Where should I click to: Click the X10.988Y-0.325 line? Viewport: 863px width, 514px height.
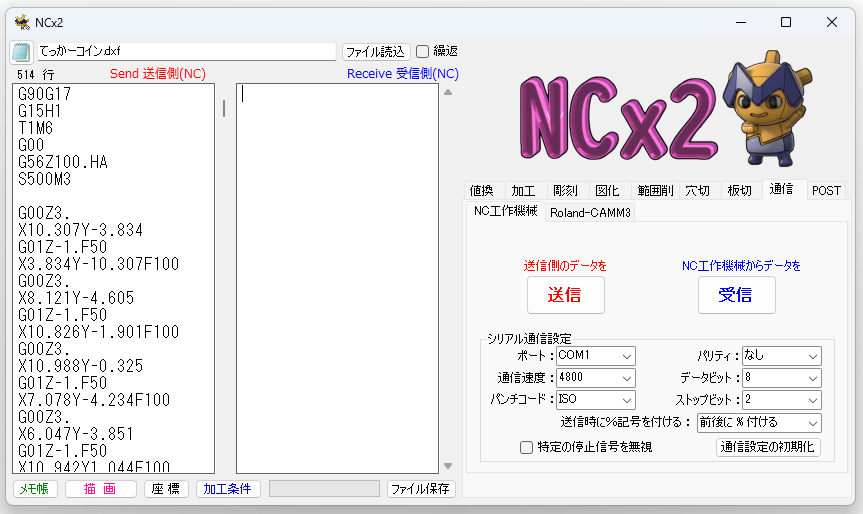point(80,367)
